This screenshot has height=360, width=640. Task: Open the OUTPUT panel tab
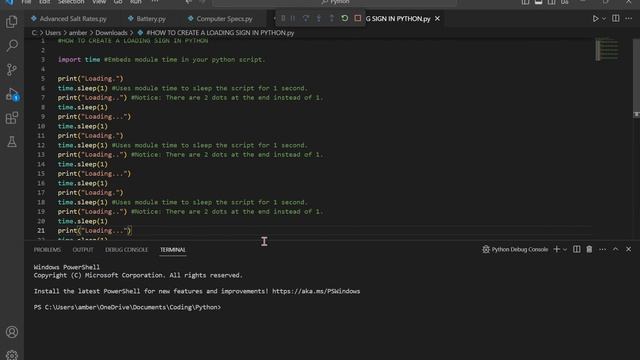point(83,249)
